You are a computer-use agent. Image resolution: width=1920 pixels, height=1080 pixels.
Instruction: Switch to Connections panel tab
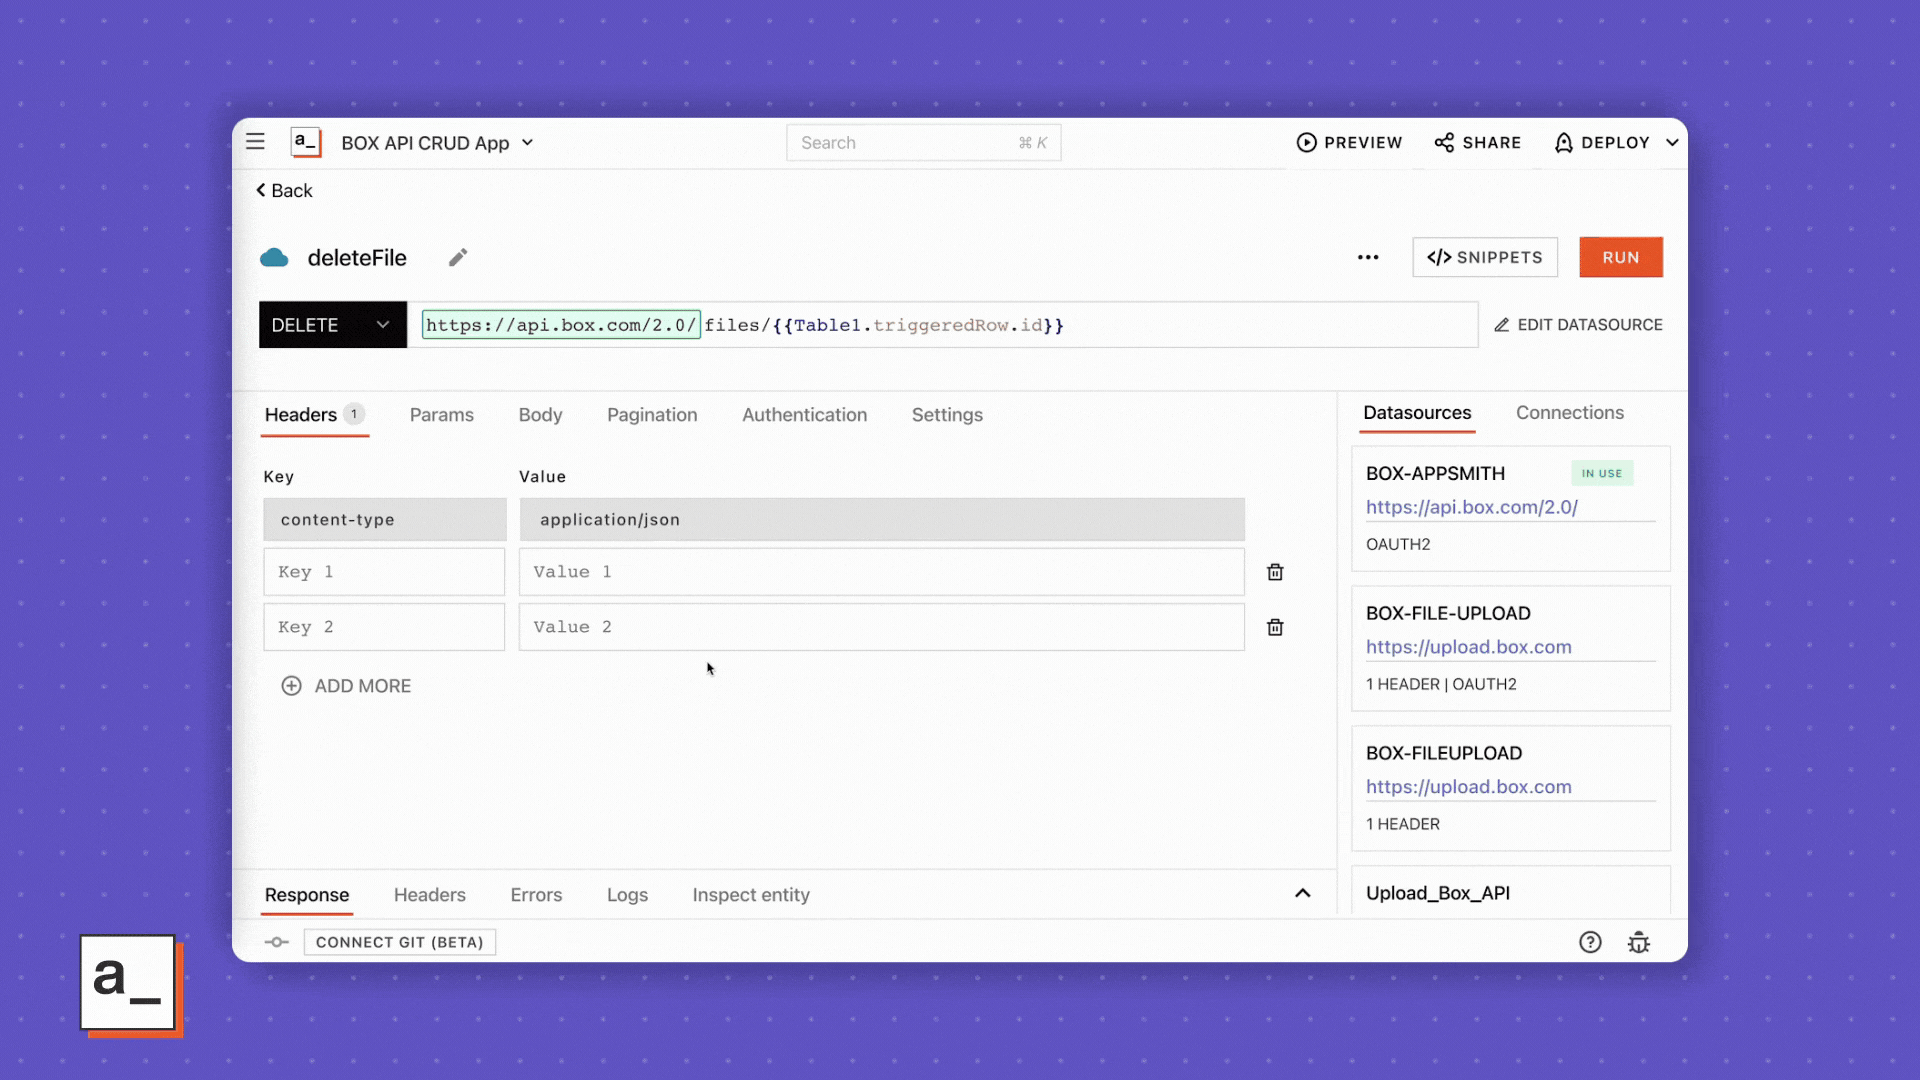(1570, 413)
